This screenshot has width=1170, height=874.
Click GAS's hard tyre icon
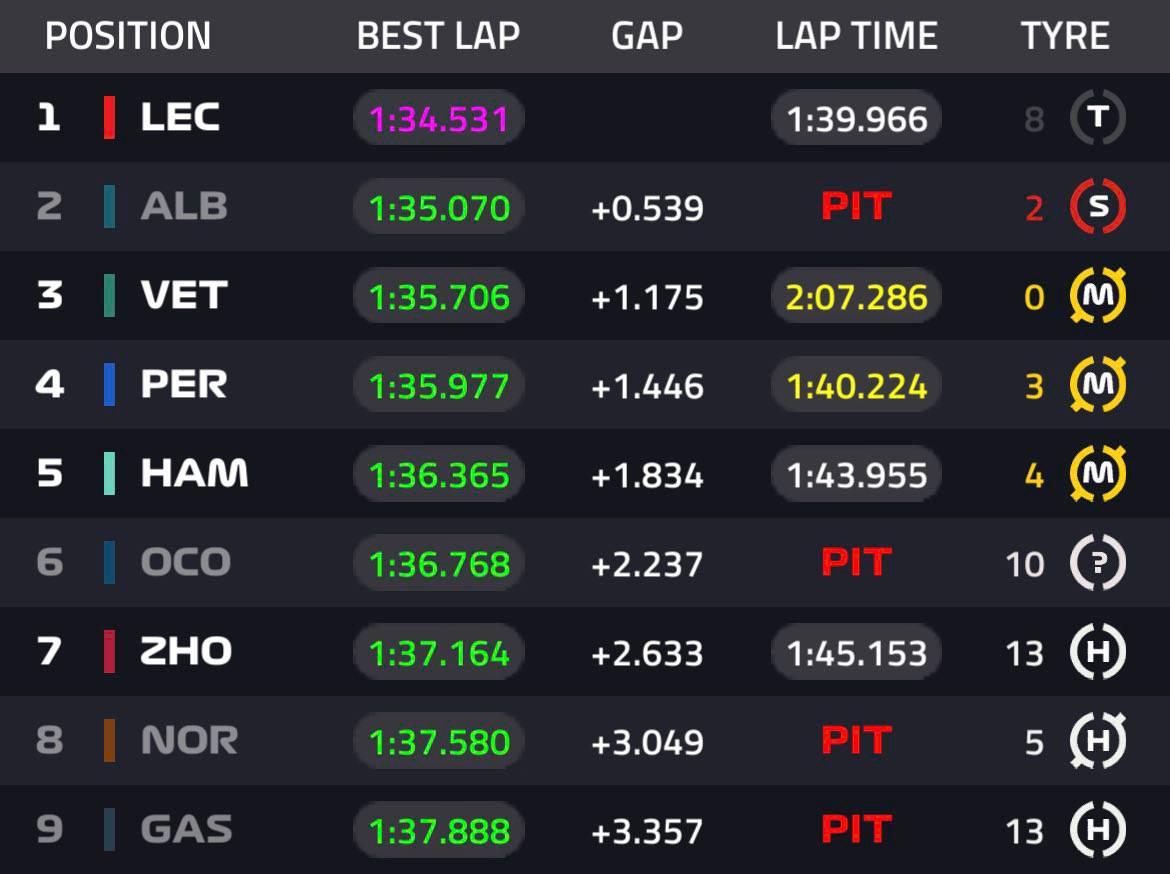[1098, 830]
